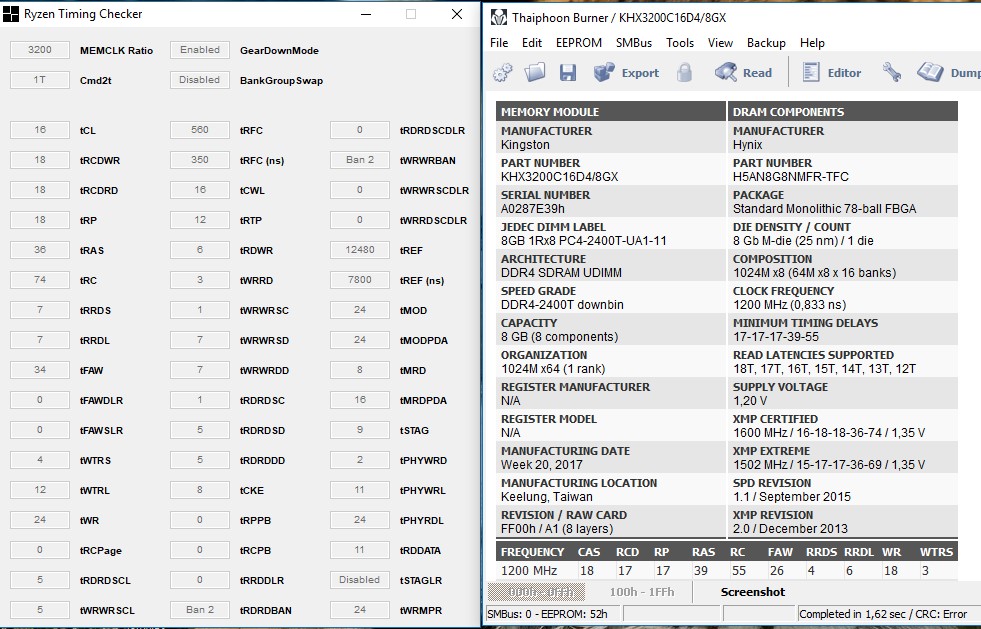The height and width of the screenshot is (629, 981).
Task: Open the Backup menu
Action: click(766, 43)
